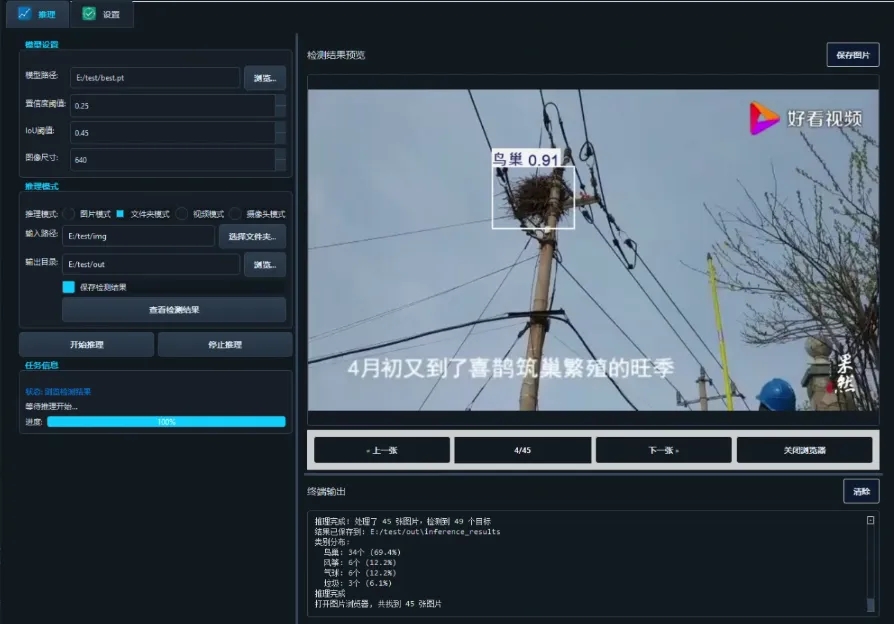This screenshot has width=894, height=624.
Task: Go to the next image with 下一张
Action: [x=664, y=450]
